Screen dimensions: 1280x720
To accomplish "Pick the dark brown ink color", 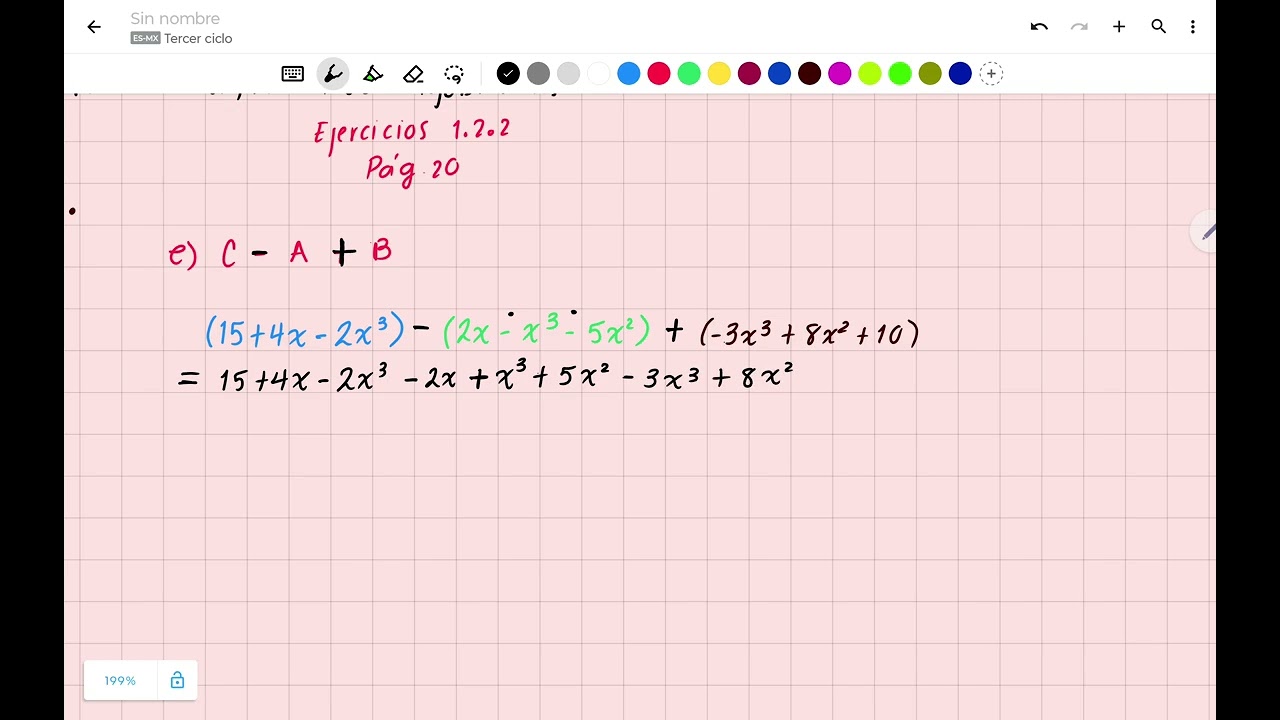I will tap(809, 73).
